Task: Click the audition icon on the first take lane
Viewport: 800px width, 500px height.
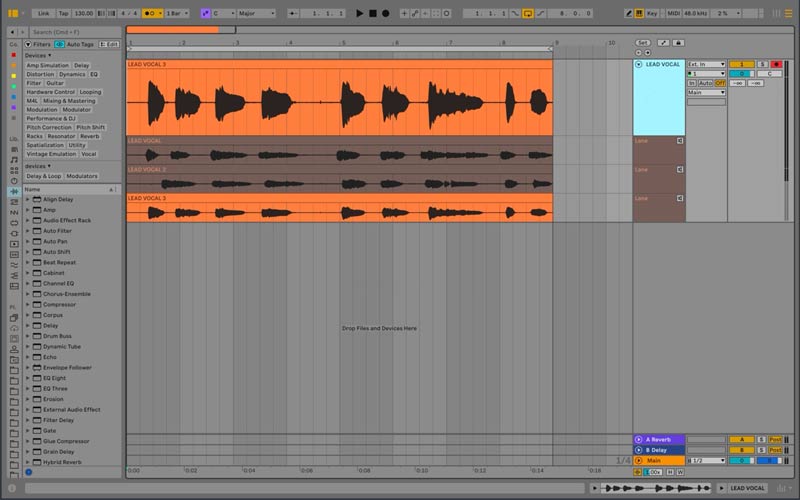Action: point(680,141)
